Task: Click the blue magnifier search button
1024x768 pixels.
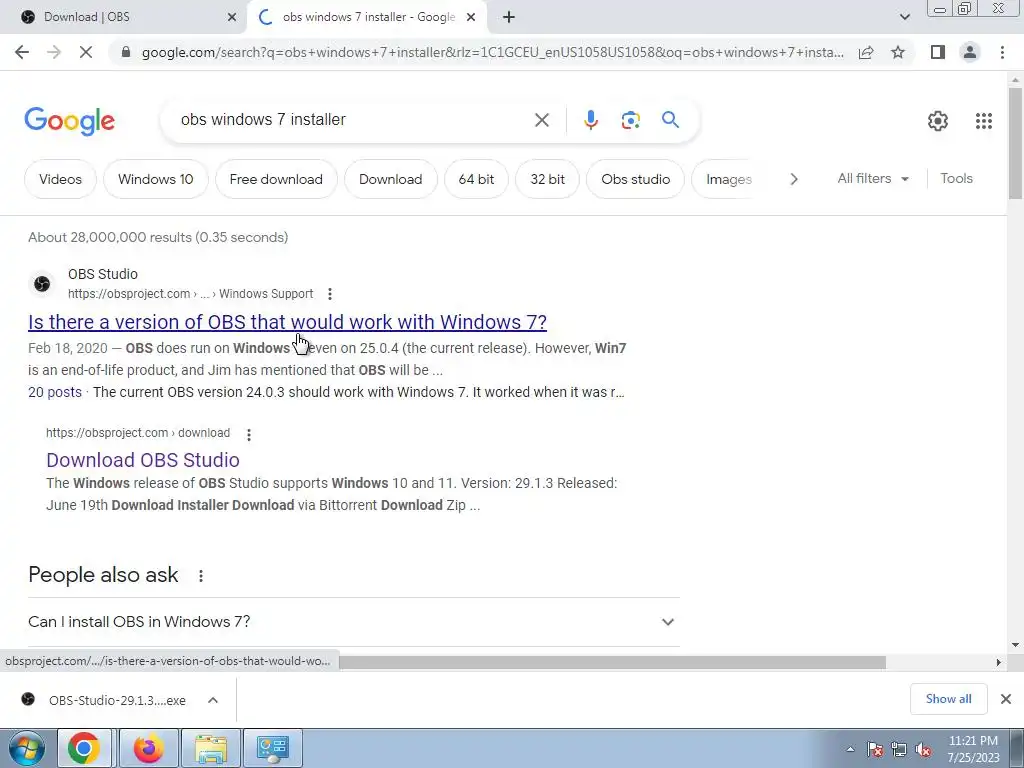Action: pos(670,120)
